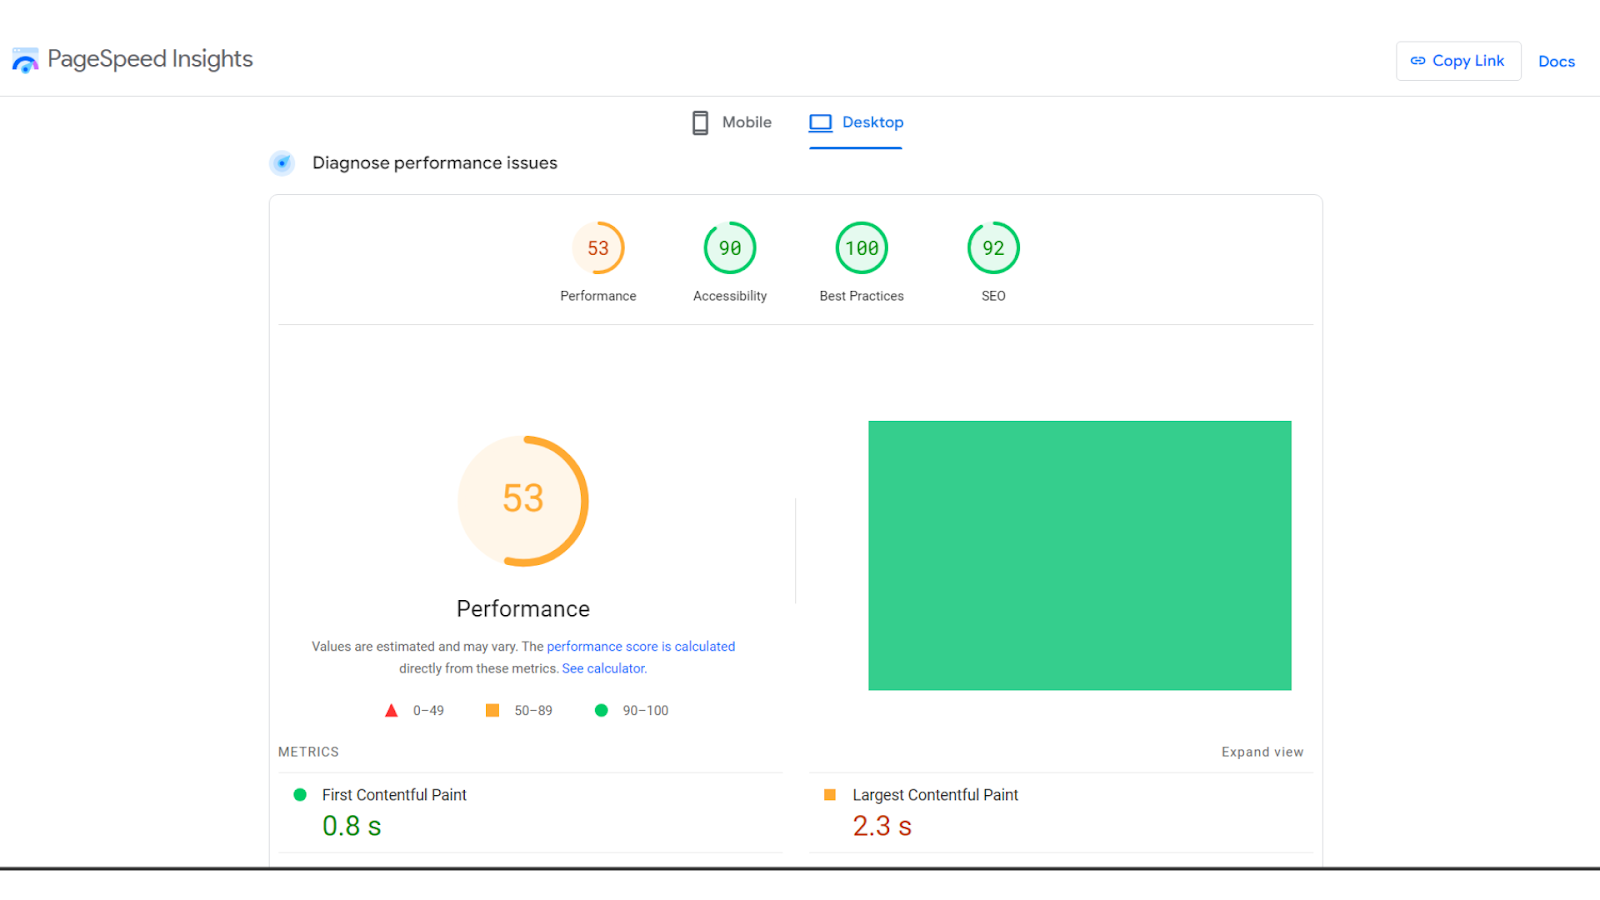Open the PageSpeed Insights home title

pyautogui.click(x=150, y=59)
